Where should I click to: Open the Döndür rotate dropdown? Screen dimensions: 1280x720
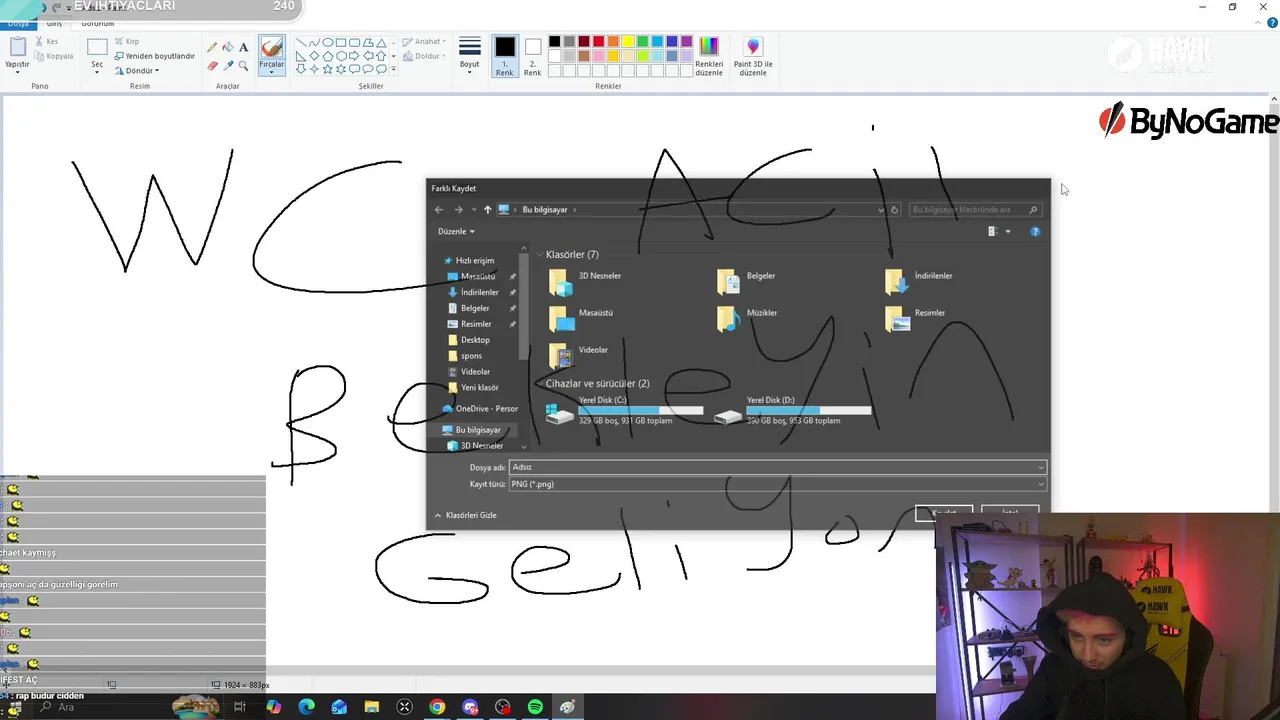pyautogui.click(x=137, y=71)
